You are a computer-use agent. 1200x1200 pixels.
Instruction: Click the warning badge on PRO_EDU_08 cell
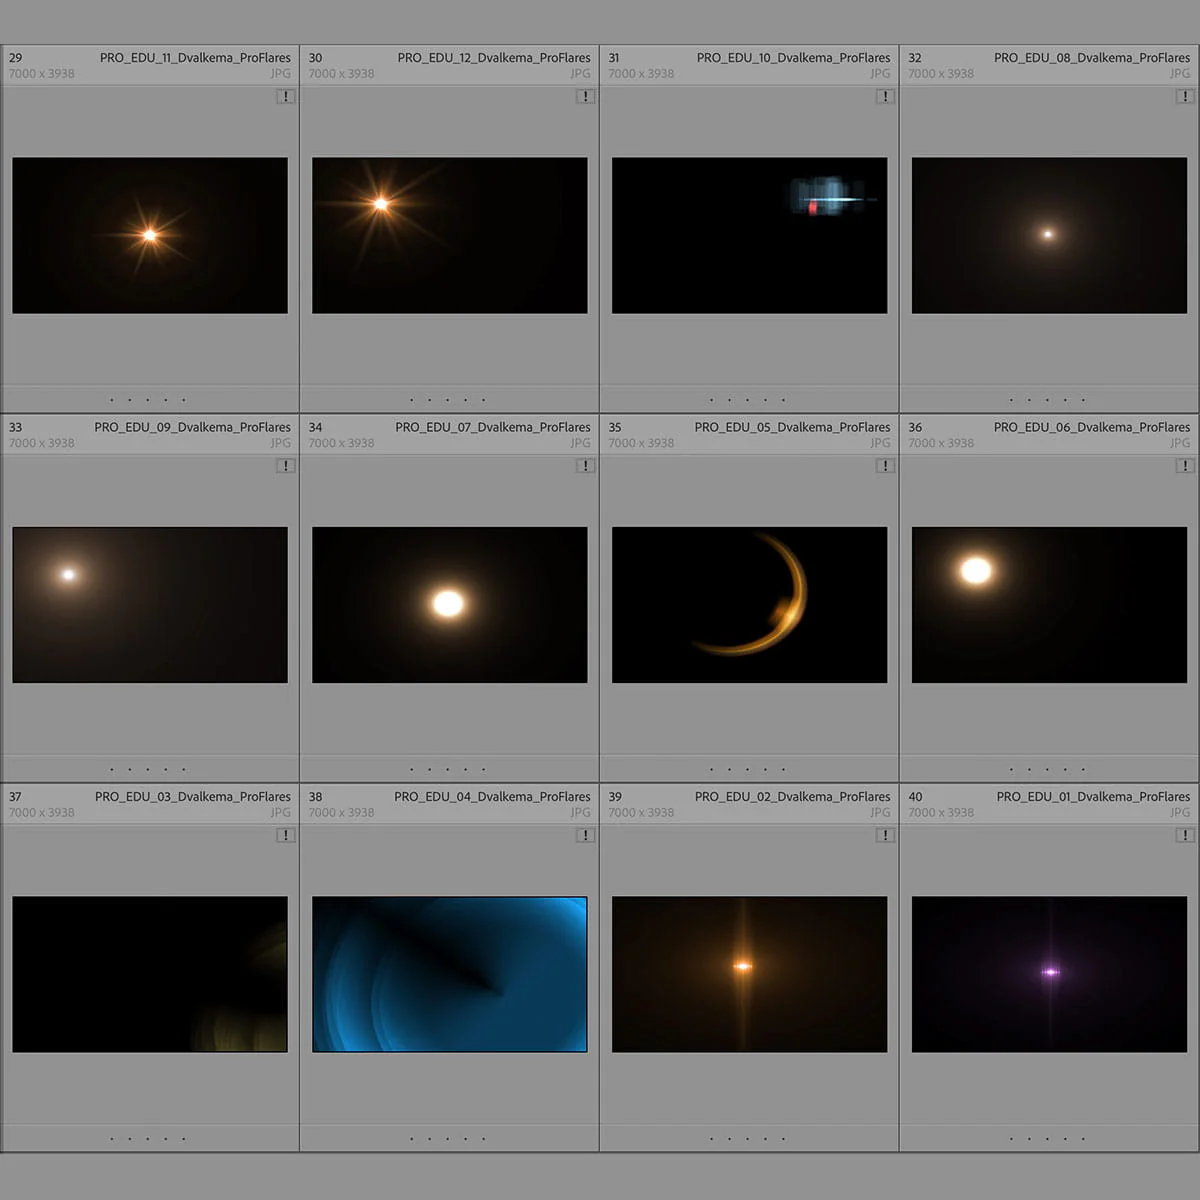1185,97
